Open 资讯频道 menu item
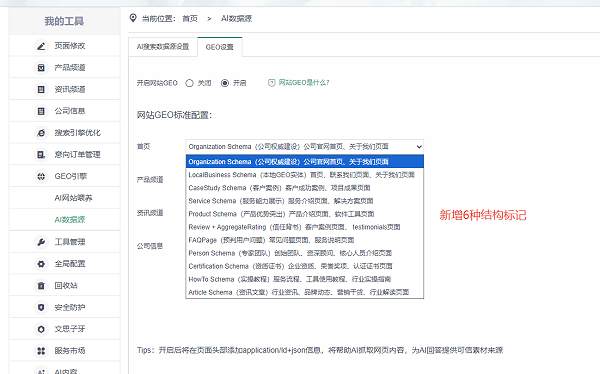The width and height of the screenshot is (600, 374). (x=65, y=90)
